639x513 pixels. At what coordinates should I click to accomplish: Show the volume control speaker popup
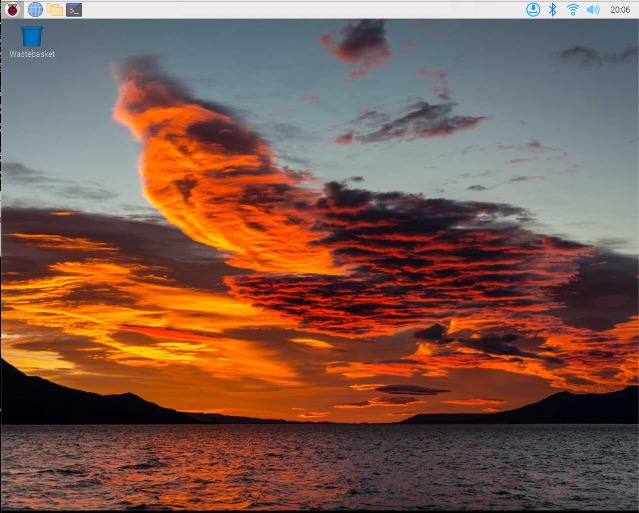coord(593,9)
